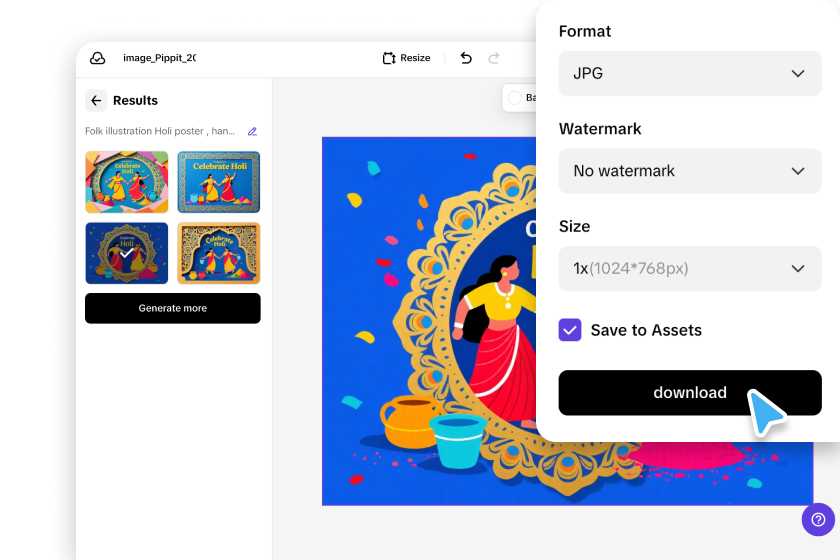Open the Size 1x dropdown
The image size is (840, 560).
[690, 268]
